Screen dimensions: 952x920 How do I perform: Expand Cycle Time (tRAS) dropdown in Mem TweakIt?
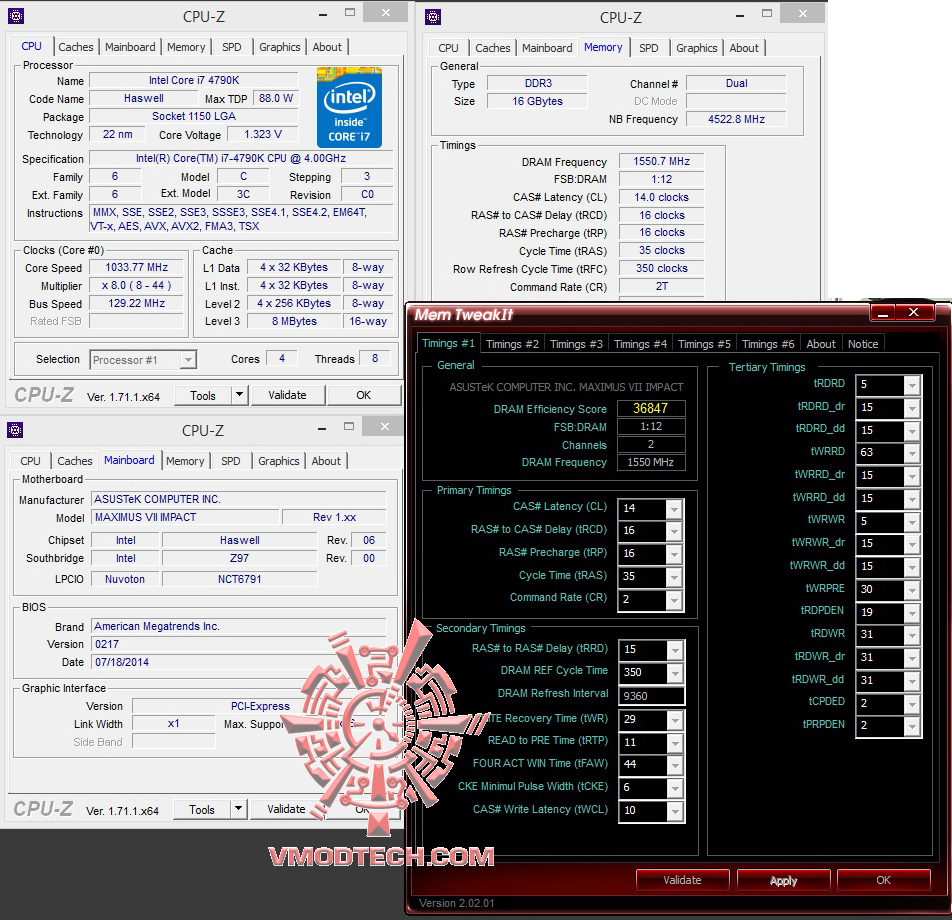click(x=674, y=578)
